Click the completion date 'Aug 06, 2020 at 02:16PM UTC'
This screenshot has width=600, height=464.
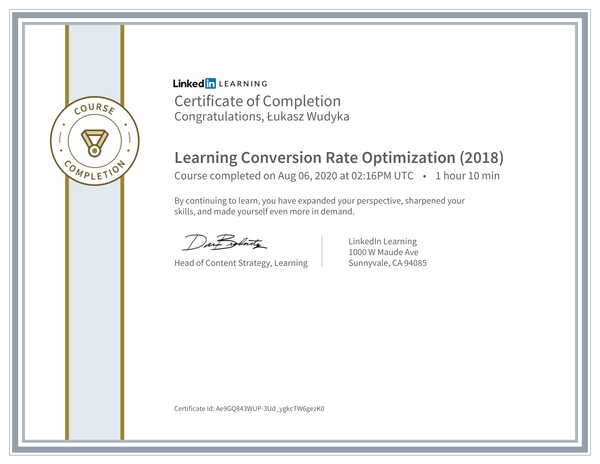346,176
